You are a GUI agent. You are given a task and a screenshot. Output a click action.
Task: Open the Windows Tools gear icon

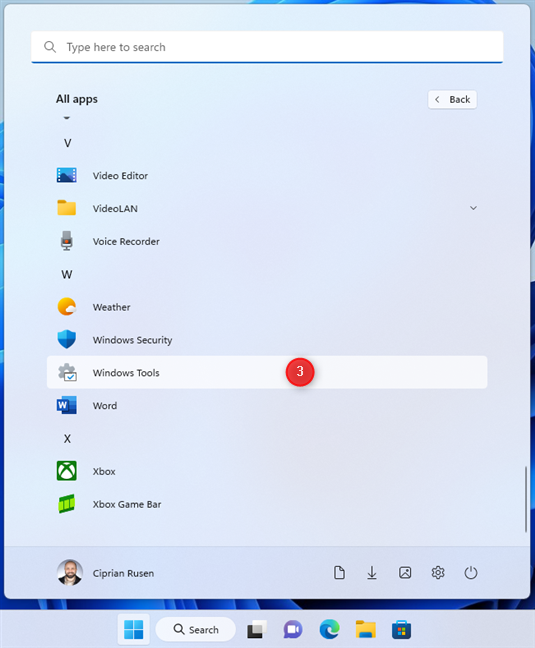67,372
